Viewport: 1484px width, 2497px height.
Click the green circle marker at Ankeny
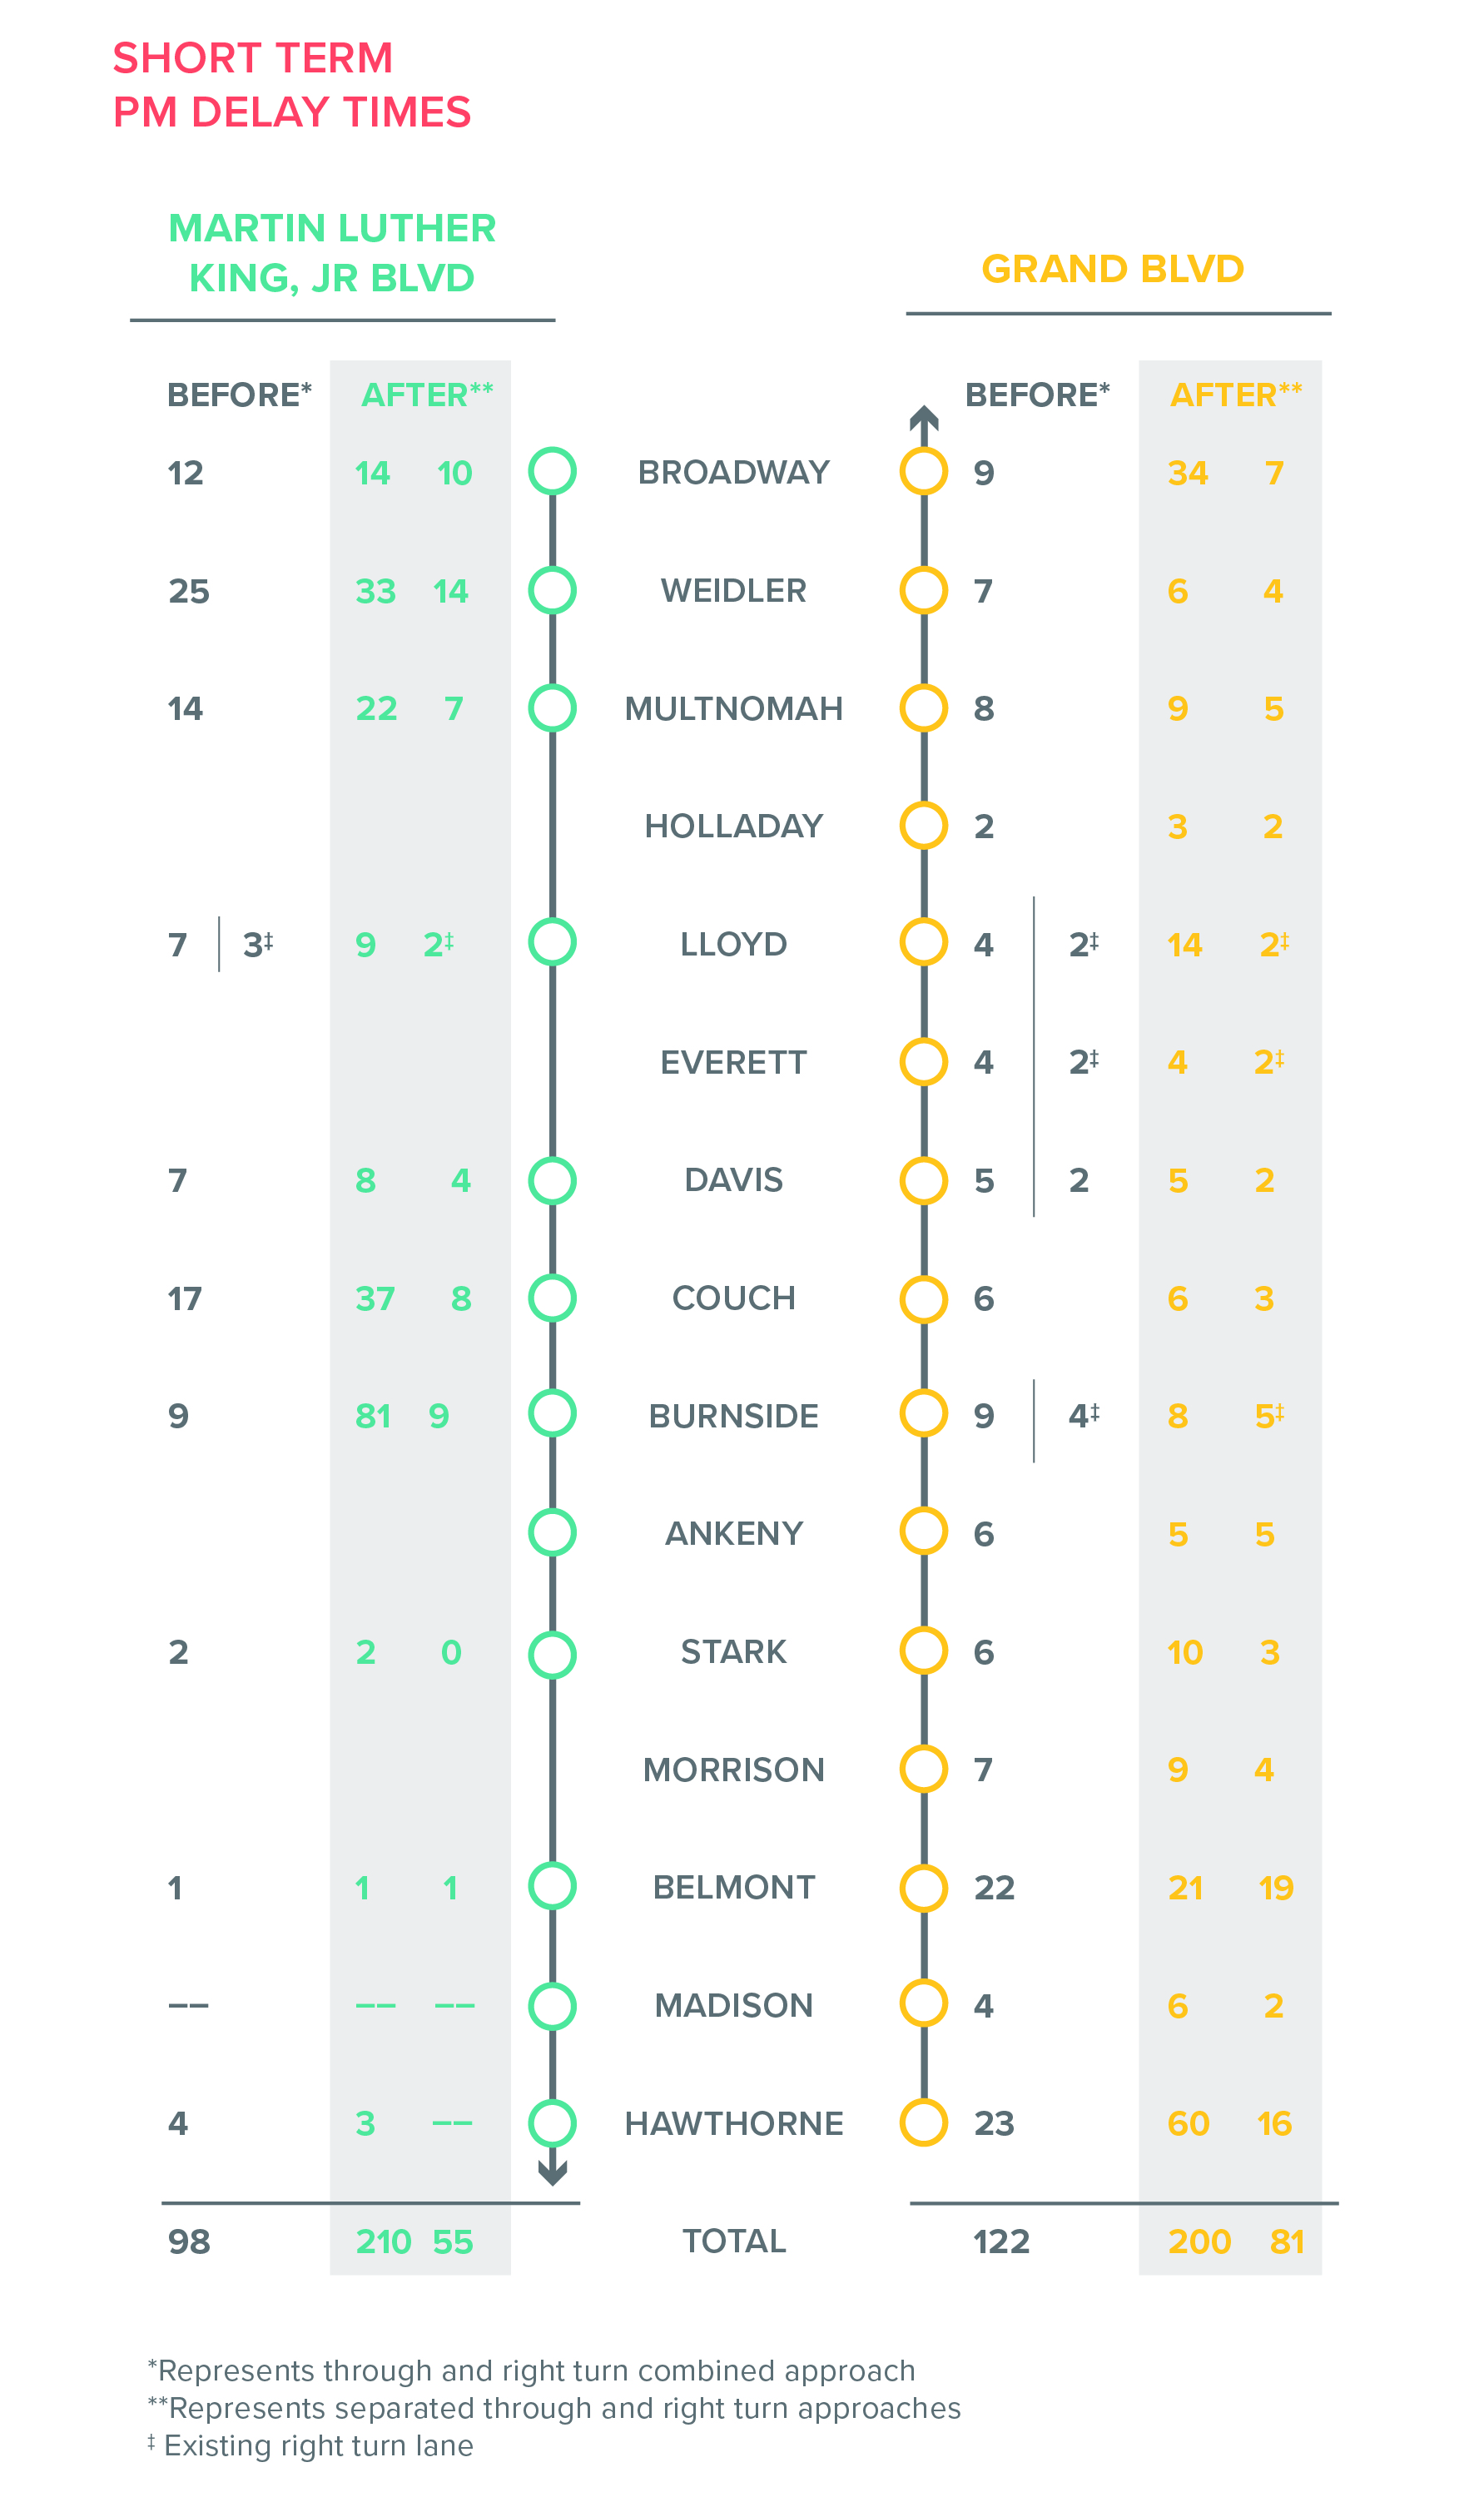click(x=552, y=1532)
